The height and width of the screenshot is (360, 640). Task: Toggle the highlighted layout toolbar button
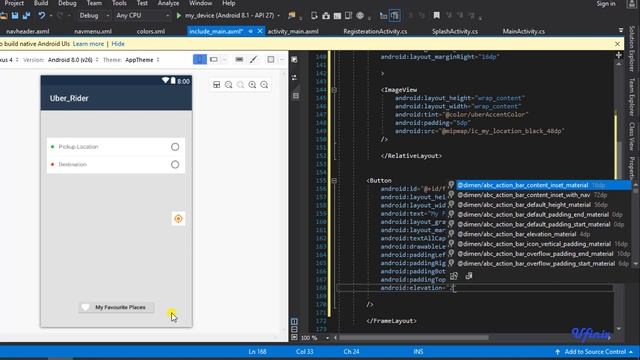395,16
